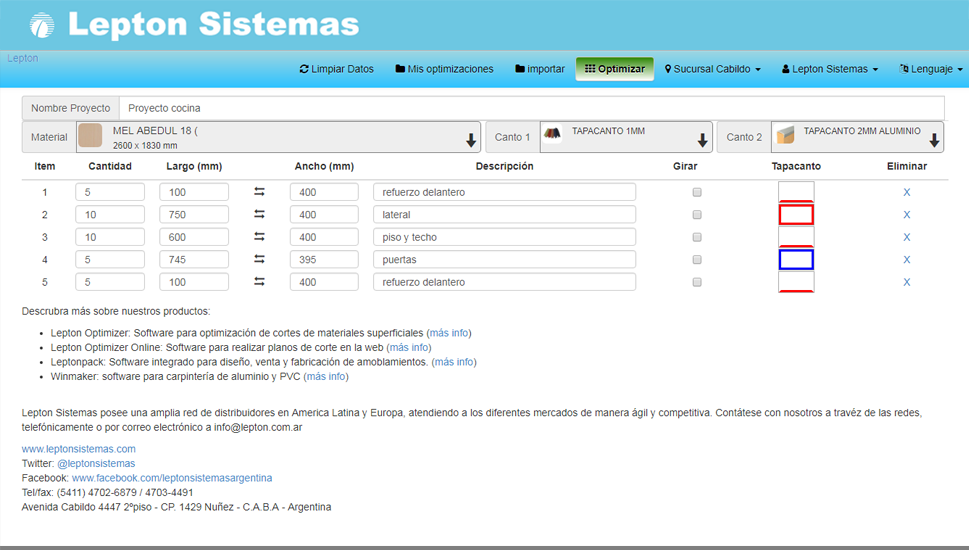969x550 pixels.
Task: Delete item 1 with its X
Action: click(907, 192)
